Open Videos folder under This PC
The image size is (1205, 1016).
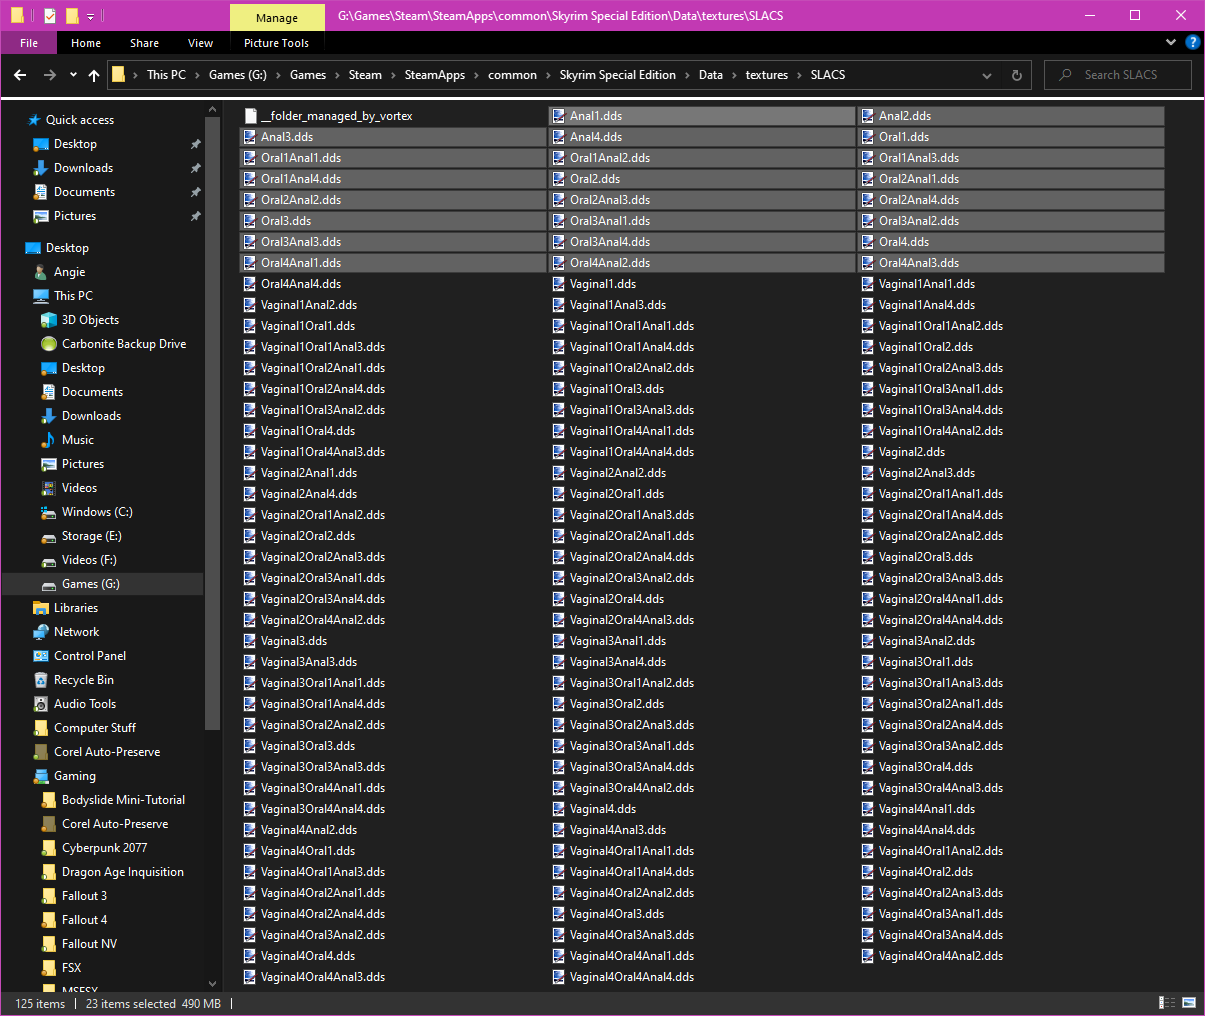[x=79, y=488]
